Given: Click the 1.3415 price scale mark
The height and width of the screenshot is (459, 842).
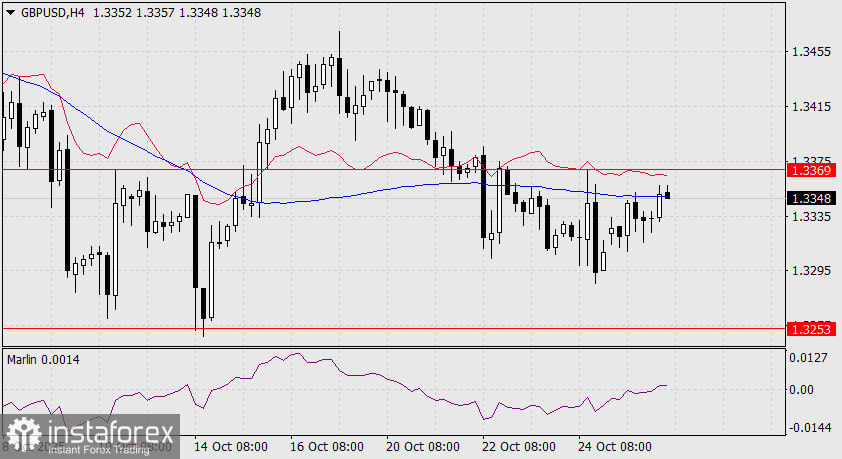Looking at the screenshot, I should pos(811,107).
